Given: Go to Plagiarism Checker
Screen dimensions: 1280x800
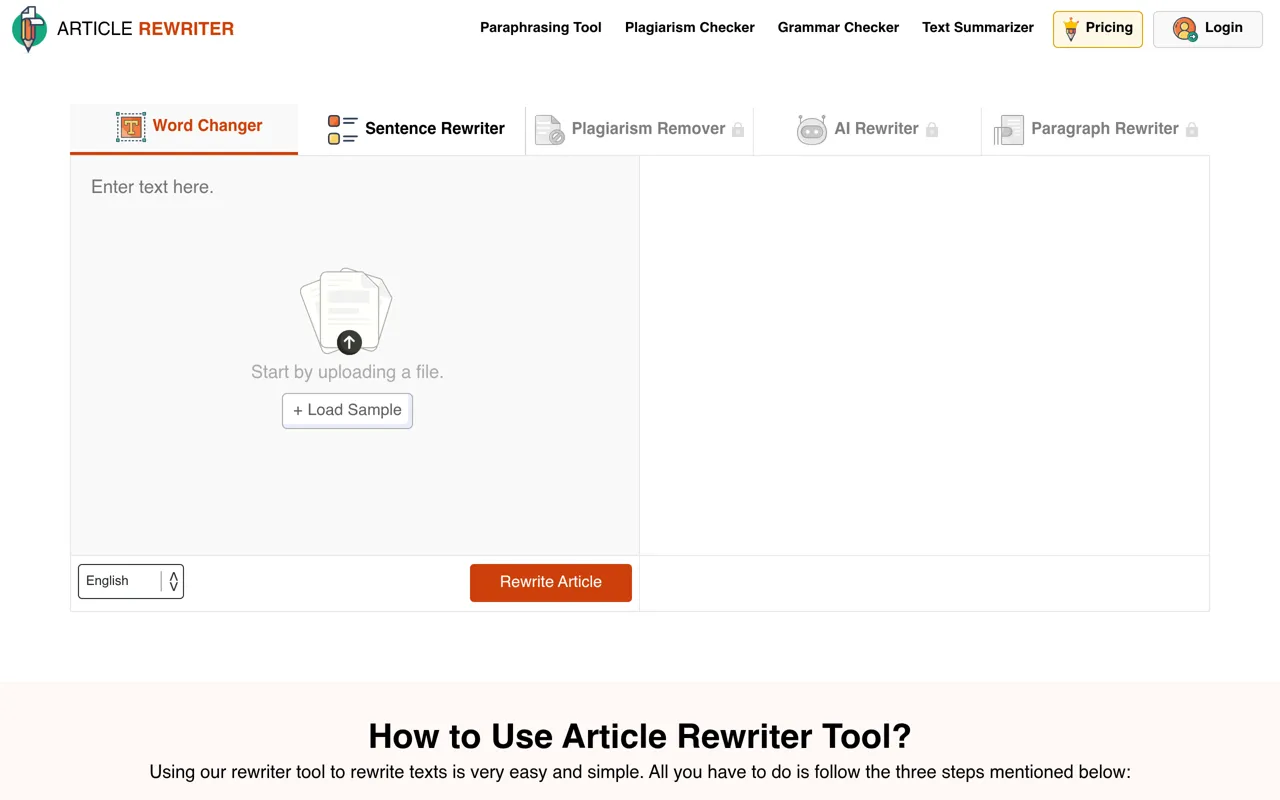Looking at the screenshot, I should 690,27.
